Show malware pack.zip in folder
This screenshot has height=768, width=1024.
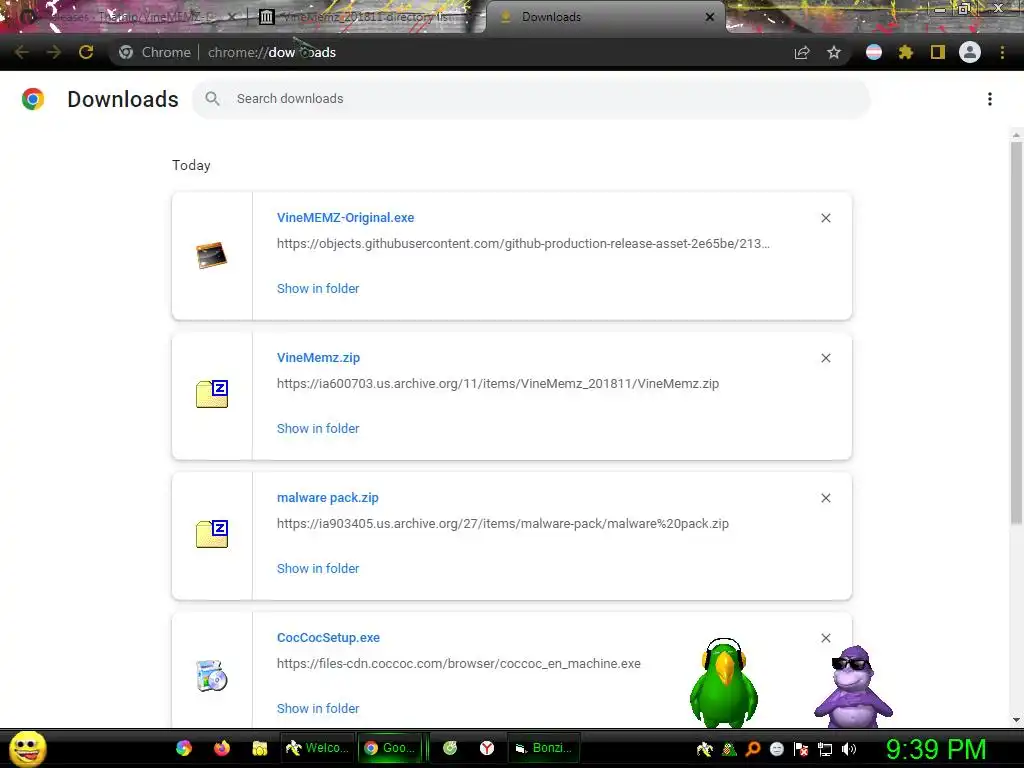[x=317, y=569]
